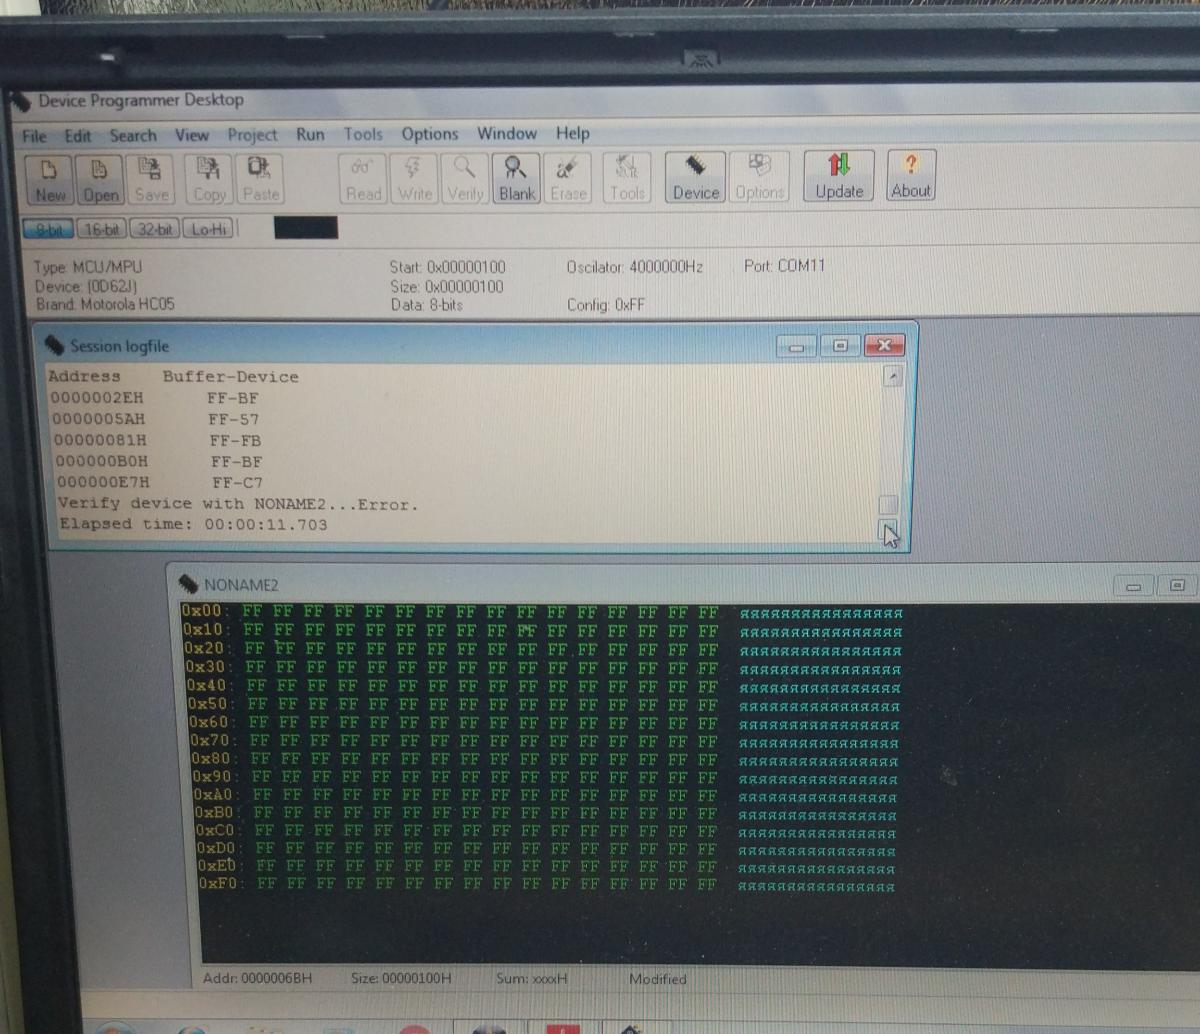Maximize the NONAME2 buffer window
1200x1034 pixels.
1178,586
